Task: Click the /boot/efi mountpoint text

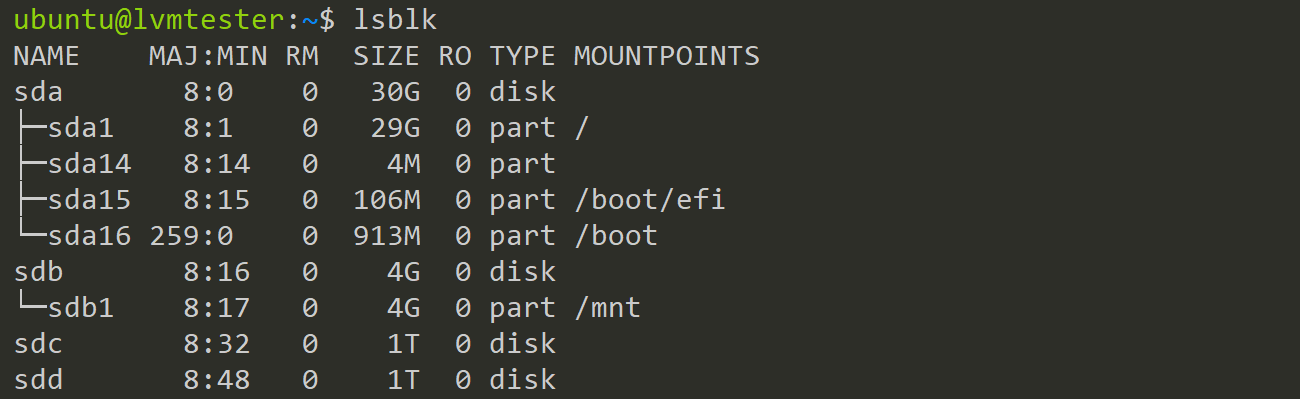Action: tap(649, 201)
